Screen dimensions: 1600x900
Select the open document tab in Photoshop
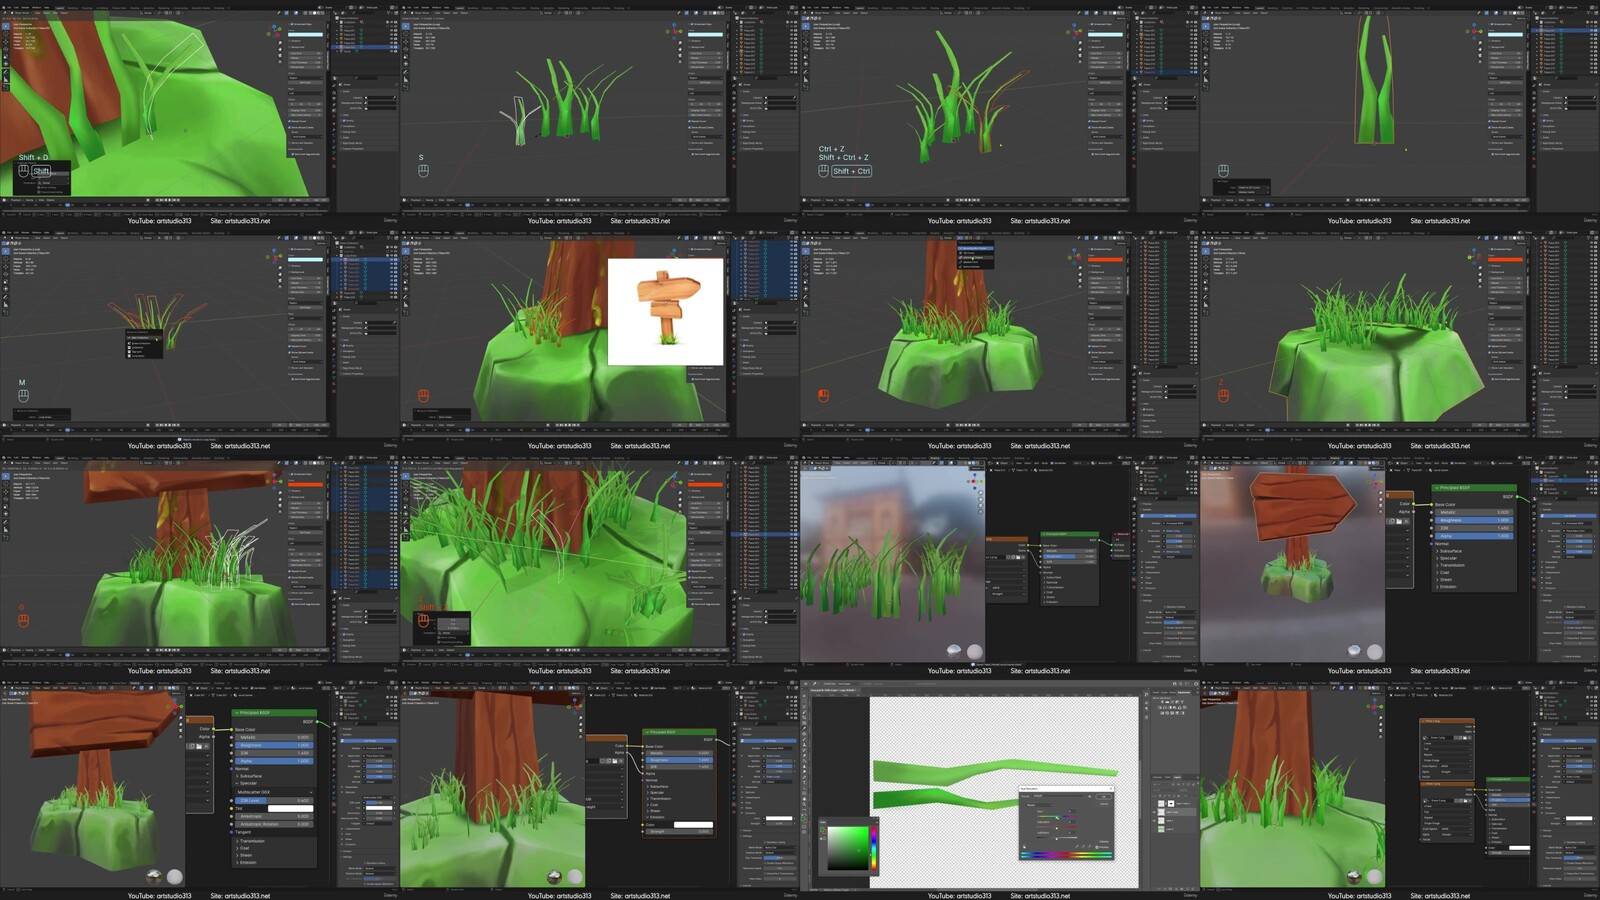coord(832,690)
